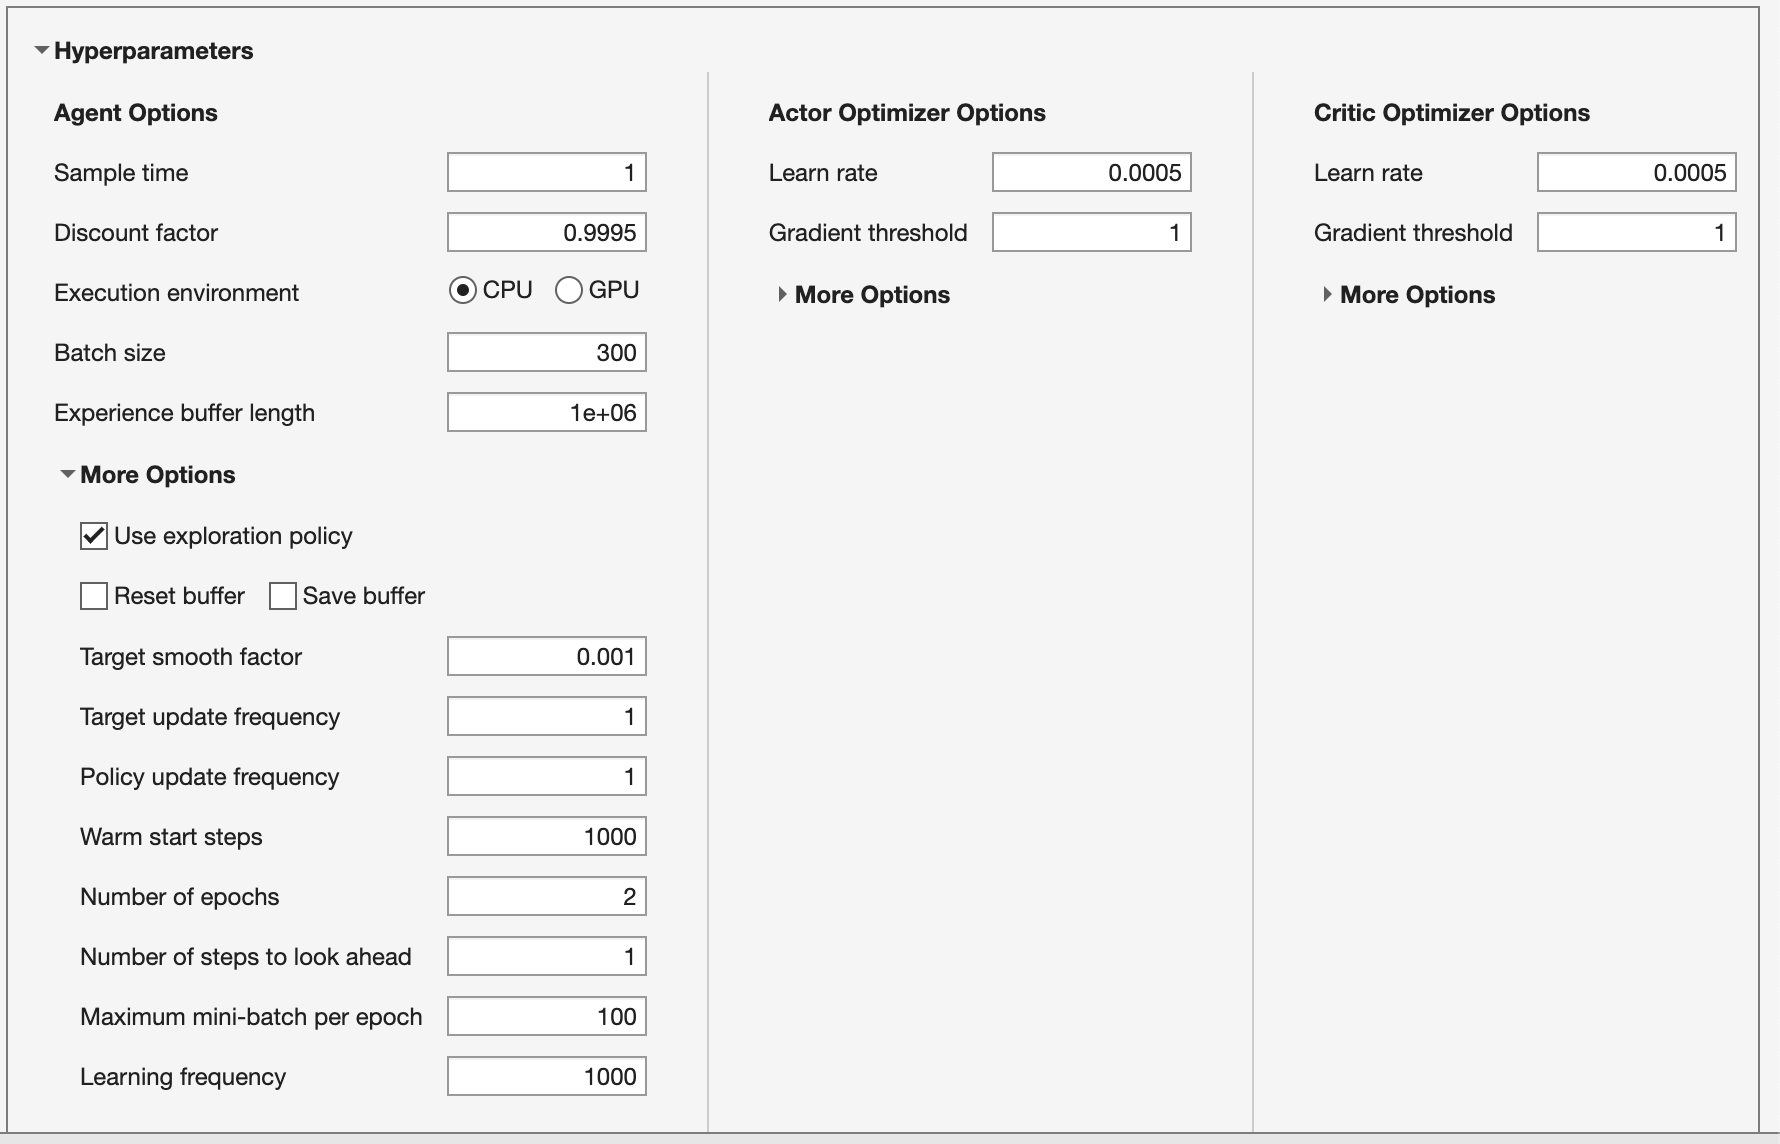Click the Warm start steps field
The image size is (1780, 1144).
coord(546,835)
